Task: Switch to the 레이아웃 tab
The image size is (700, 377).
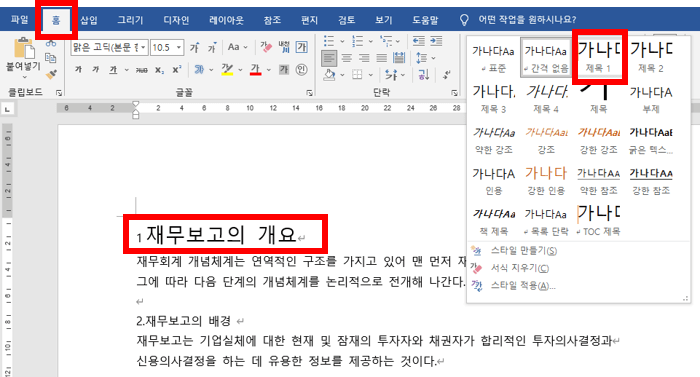Action: (227, 20)
